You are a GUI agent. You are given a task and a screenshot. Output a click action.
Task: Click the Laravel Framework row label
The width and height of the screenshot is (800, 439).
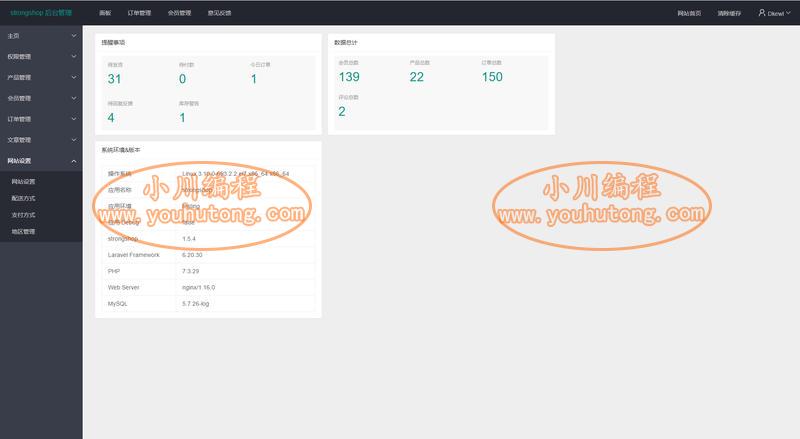click(134, 255)
